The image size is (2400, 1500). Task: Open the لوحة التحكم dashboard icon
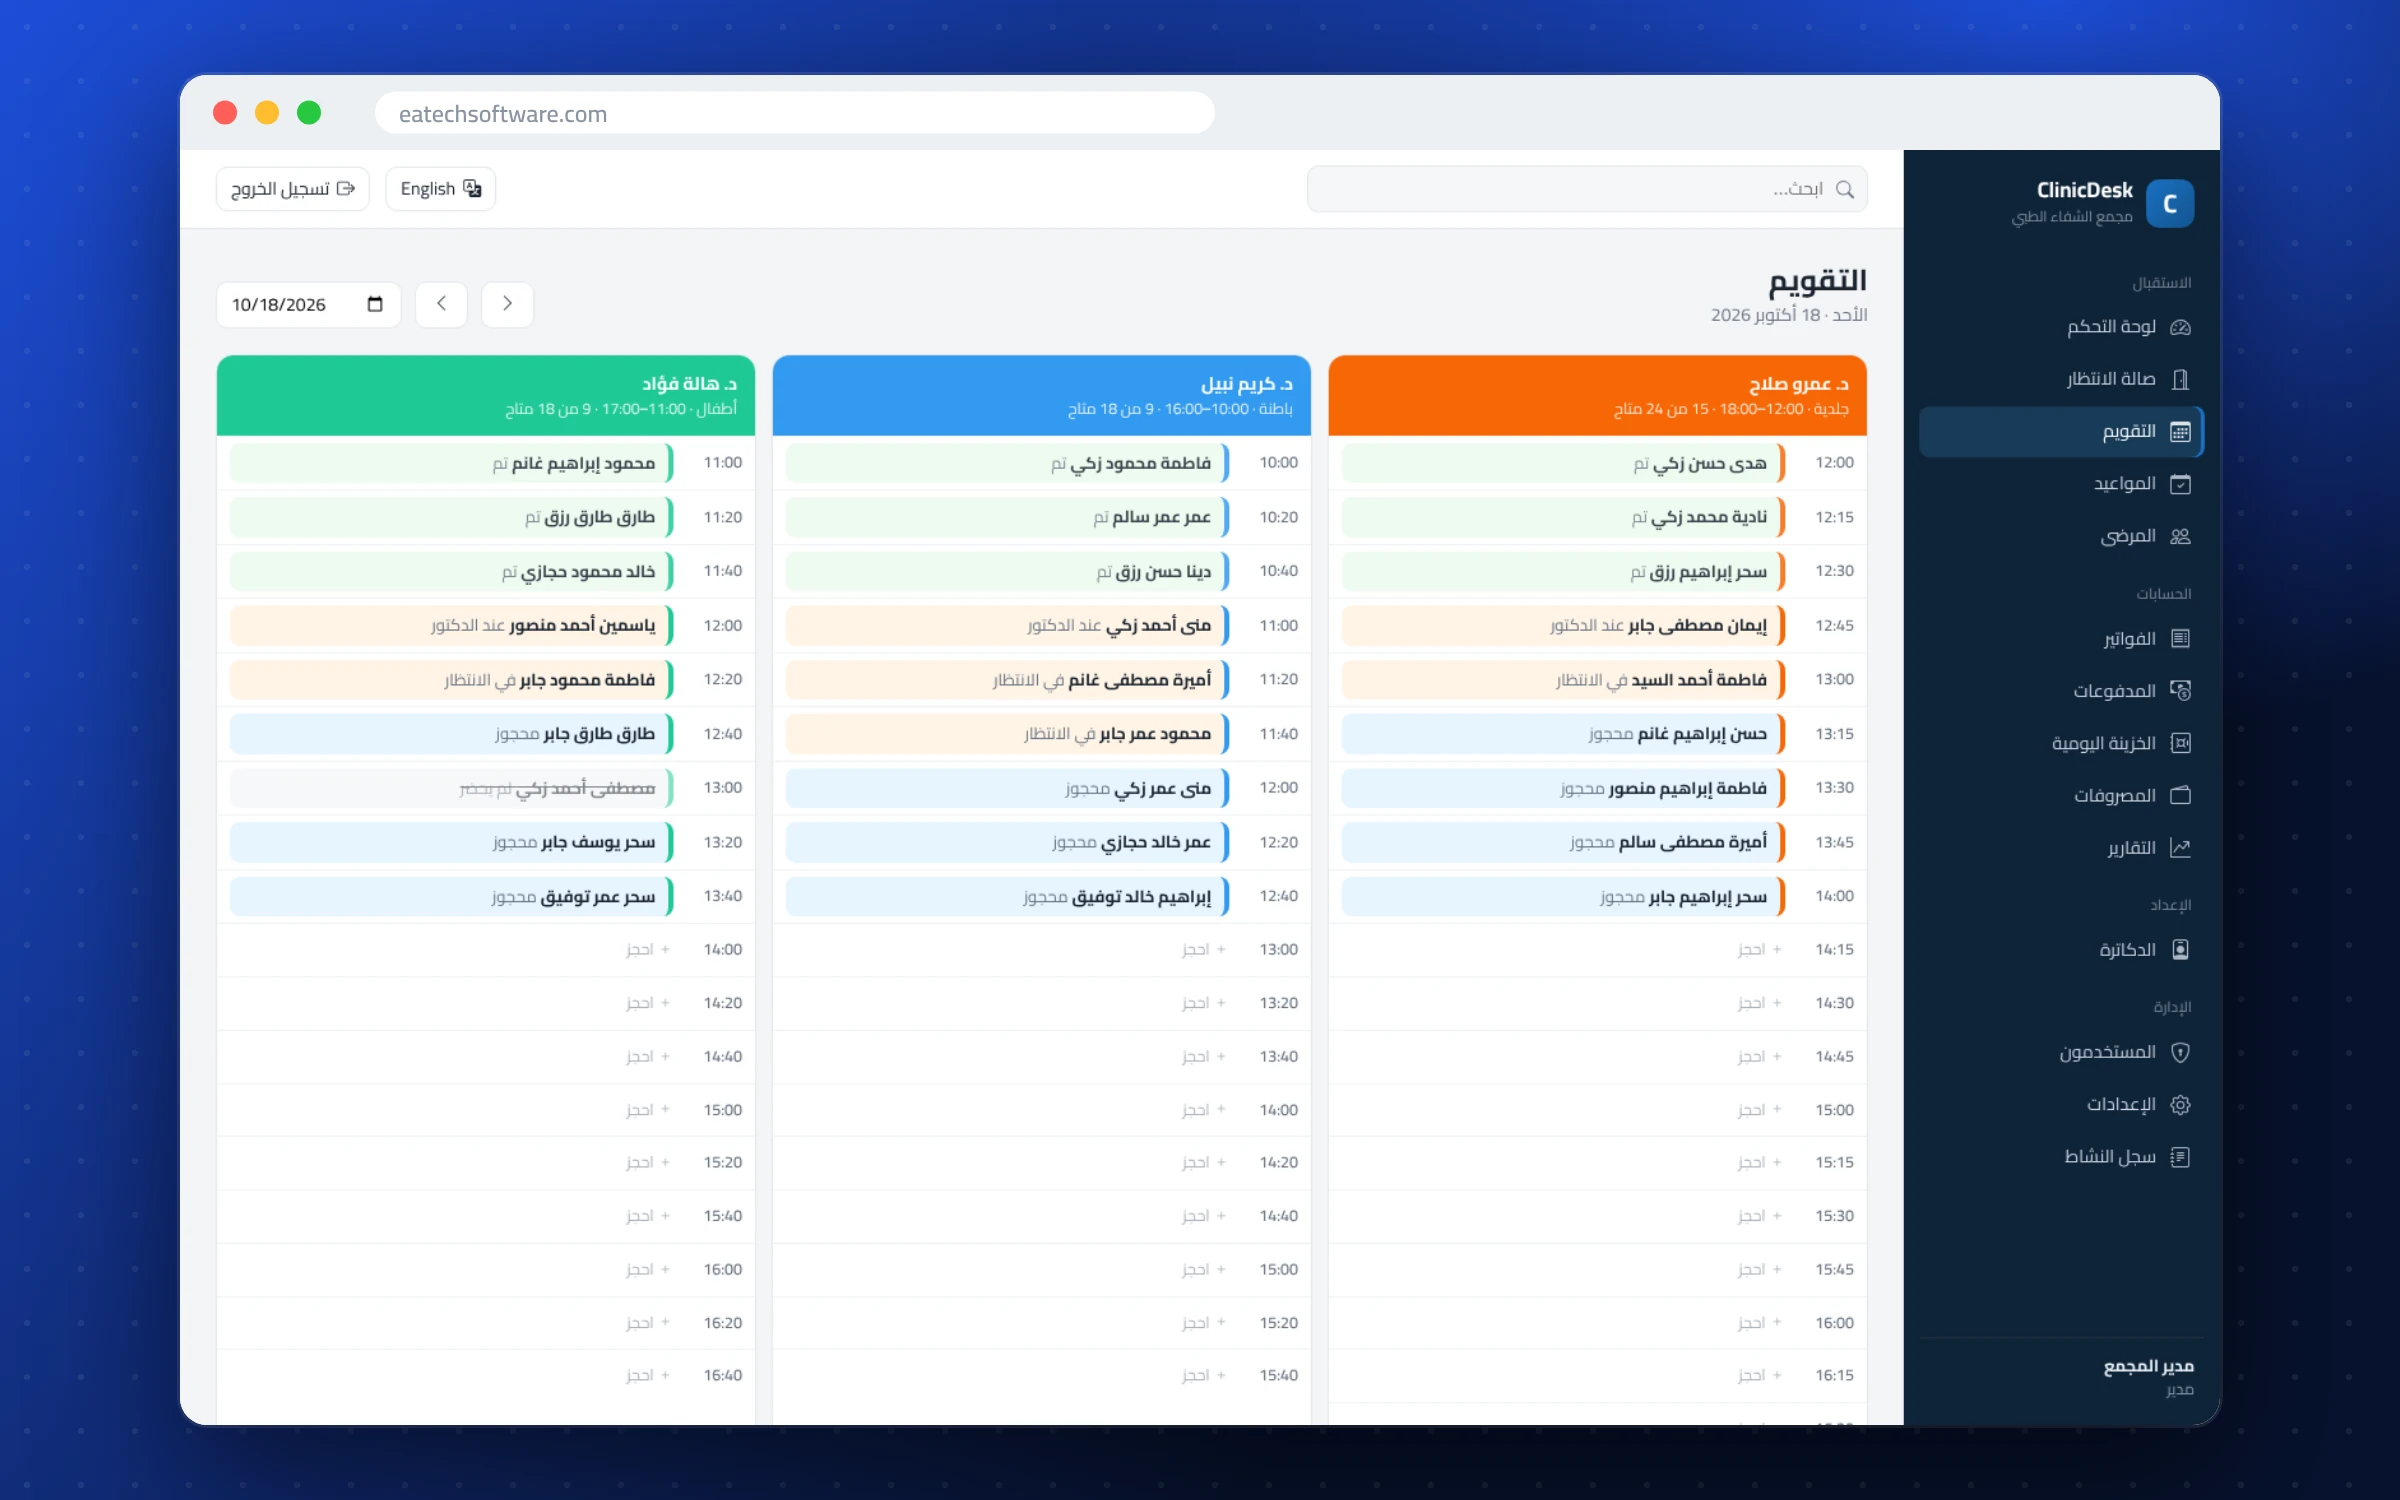point(2180,327)
